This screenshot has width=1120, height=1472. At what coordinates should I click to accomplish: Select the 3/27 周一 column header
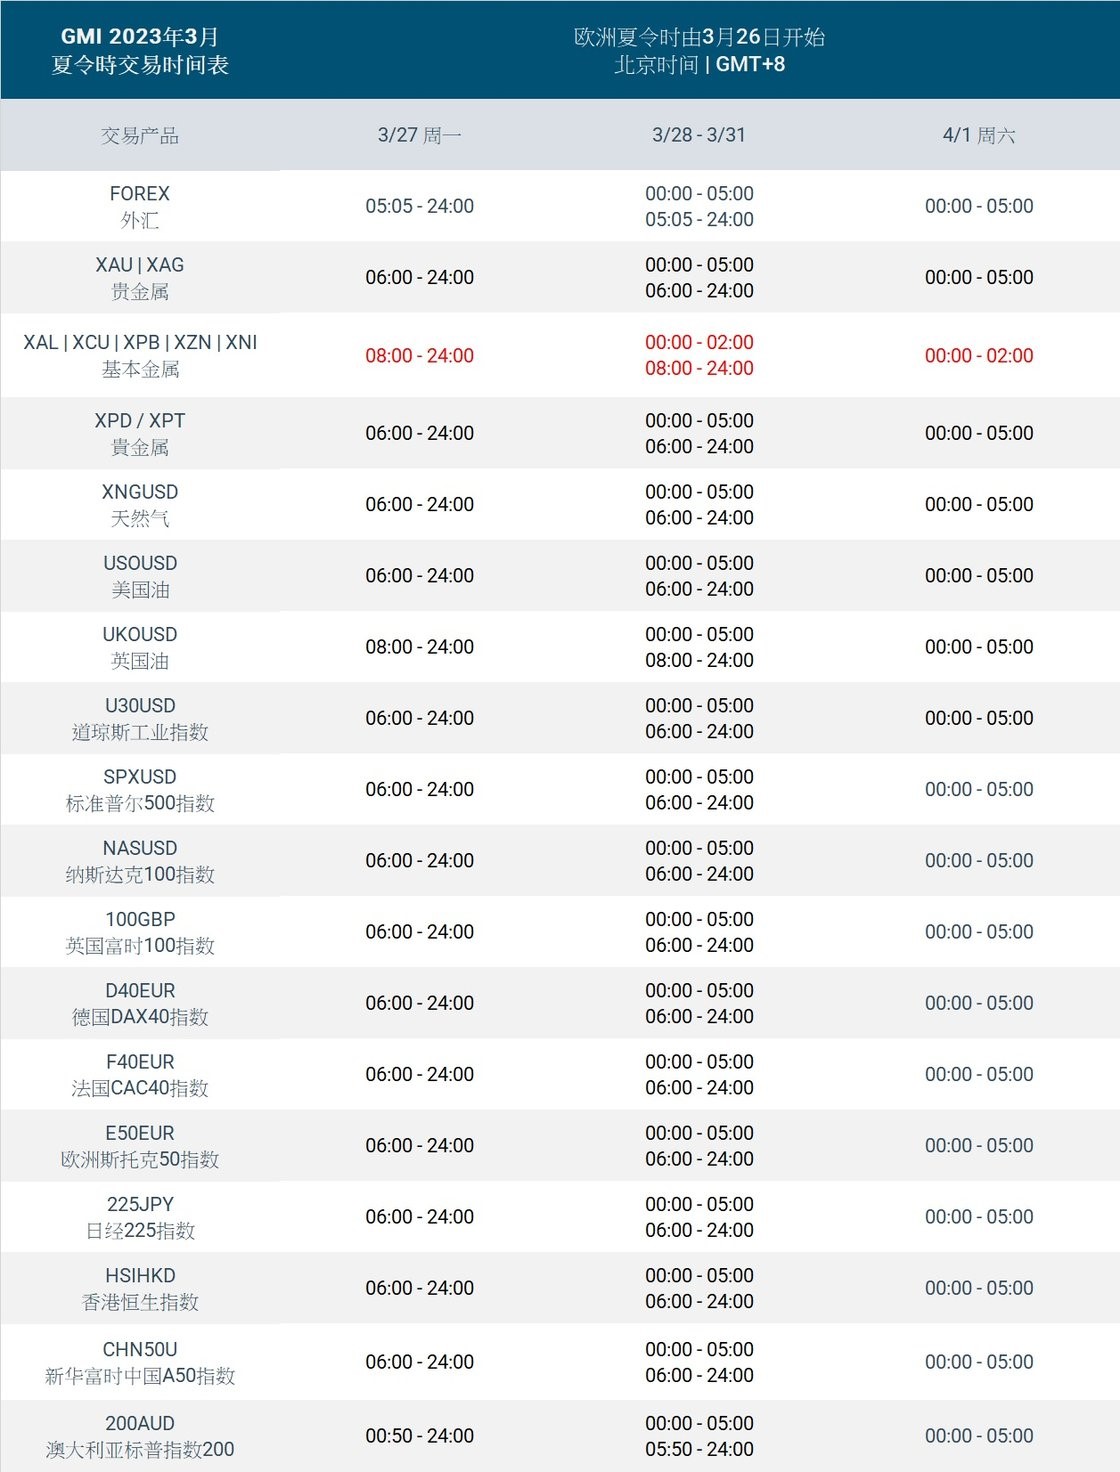pos(420,135)
